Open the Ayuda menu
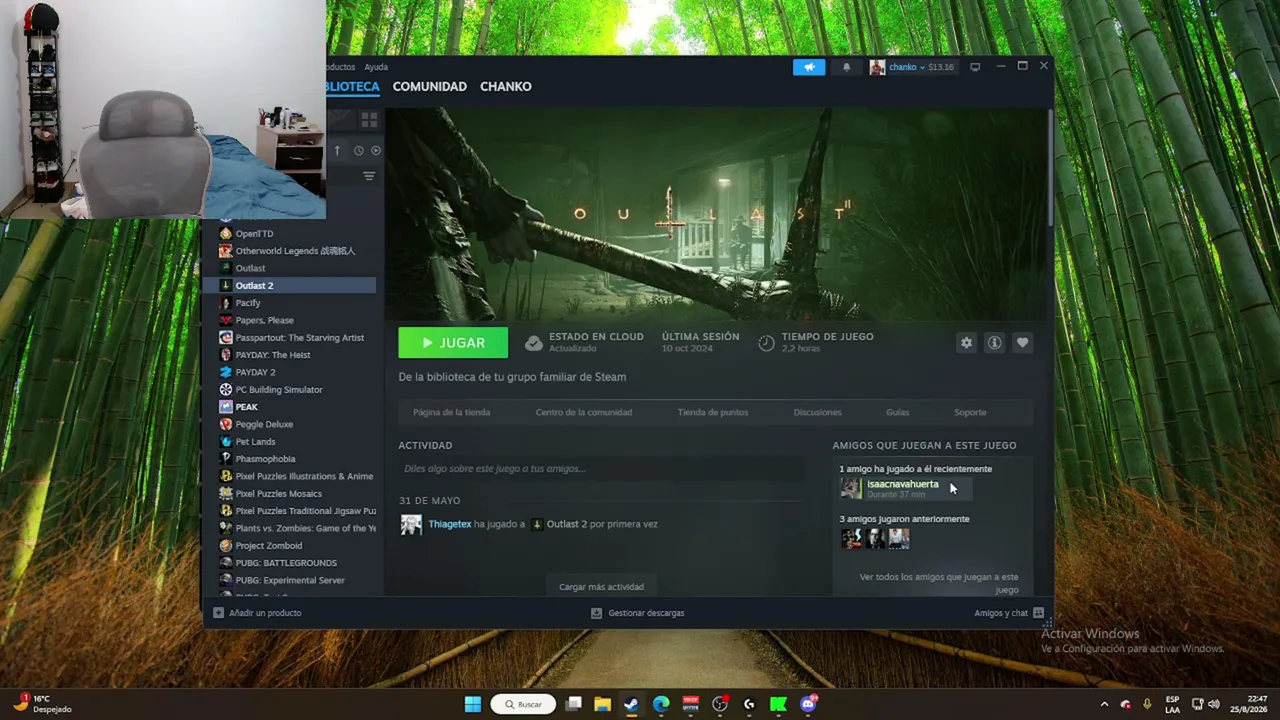 pyautogui.click(x=376, y=67)
